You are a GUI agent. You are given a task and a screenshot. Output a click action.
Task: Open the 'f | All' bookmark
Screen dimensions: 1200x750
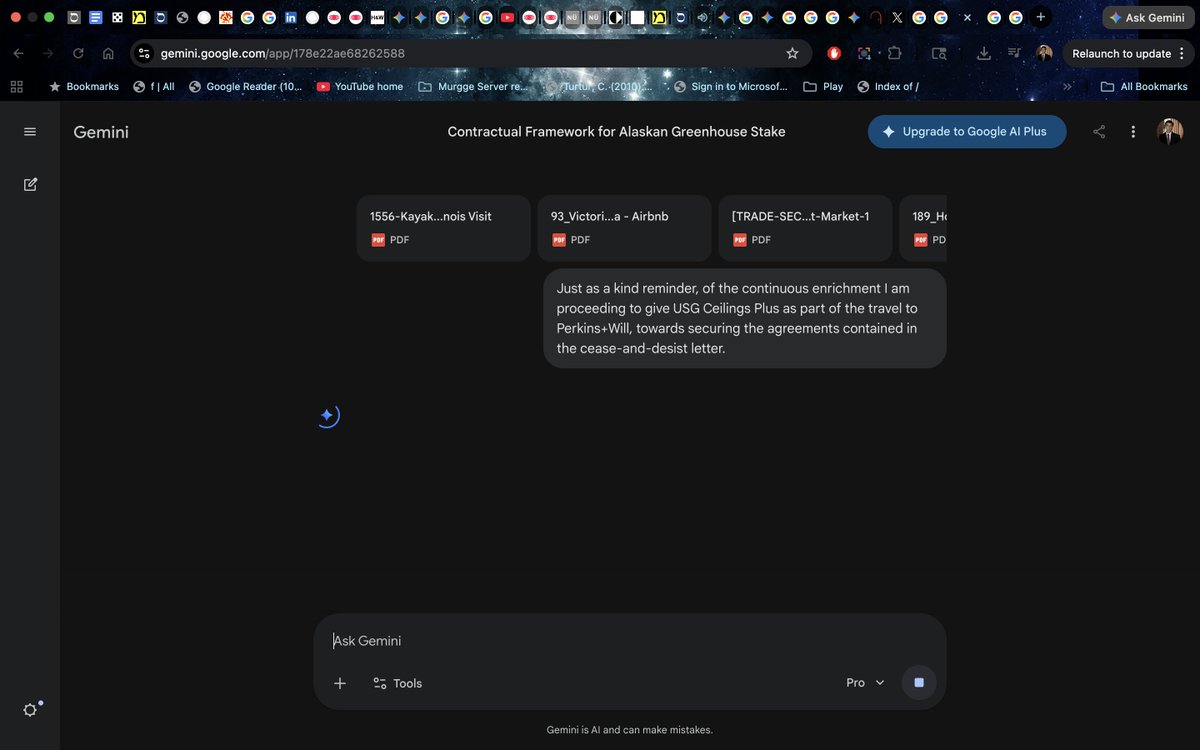point(154,86)
